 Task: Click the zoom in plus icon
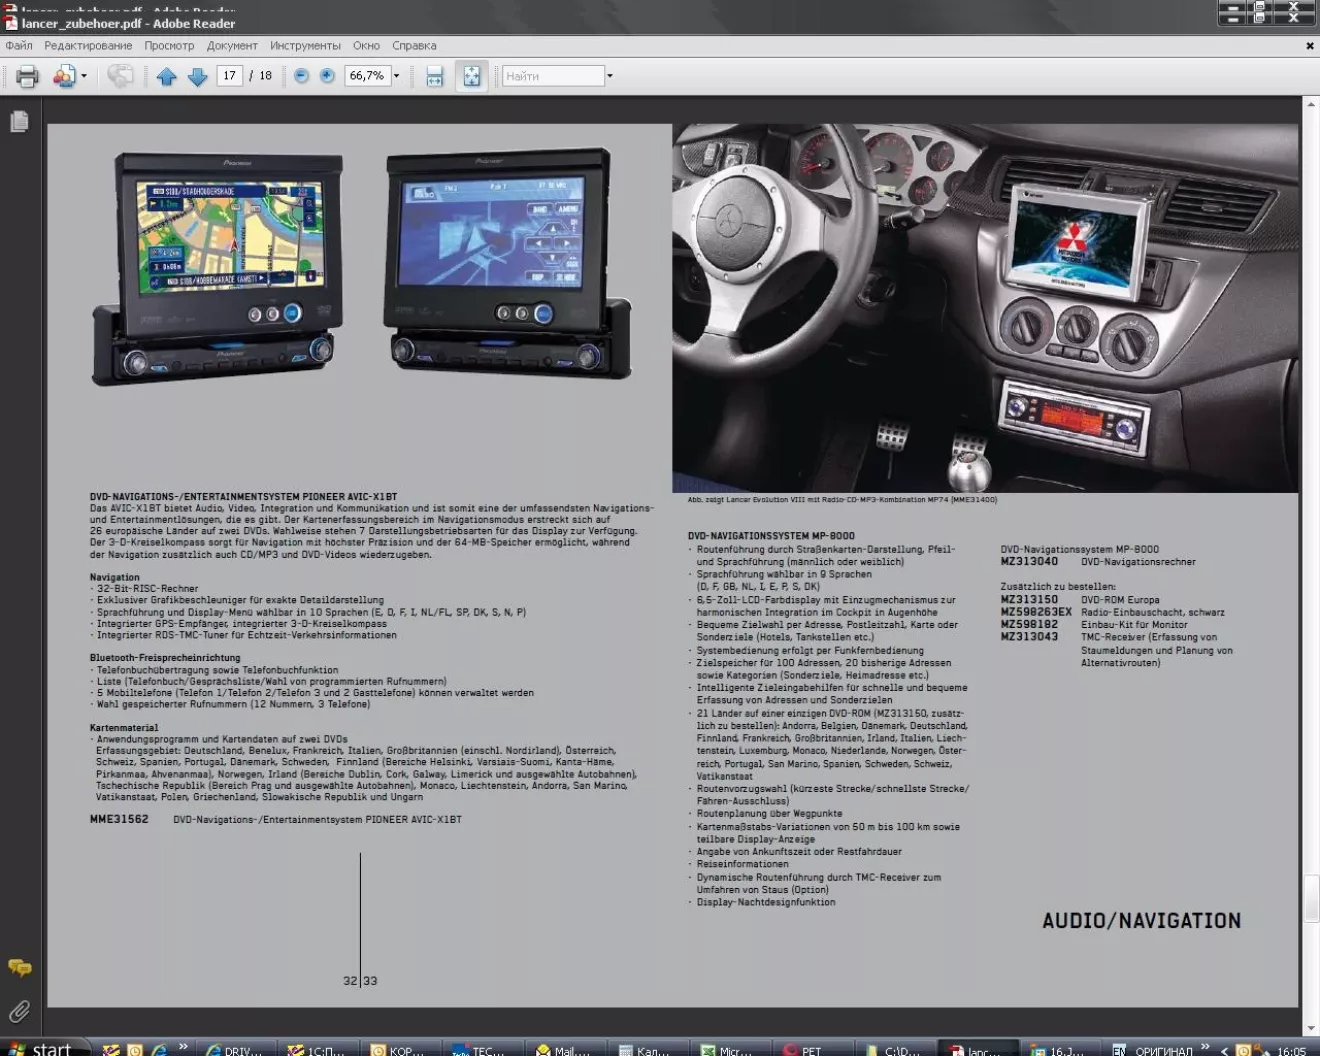click(x=327, y=76)
